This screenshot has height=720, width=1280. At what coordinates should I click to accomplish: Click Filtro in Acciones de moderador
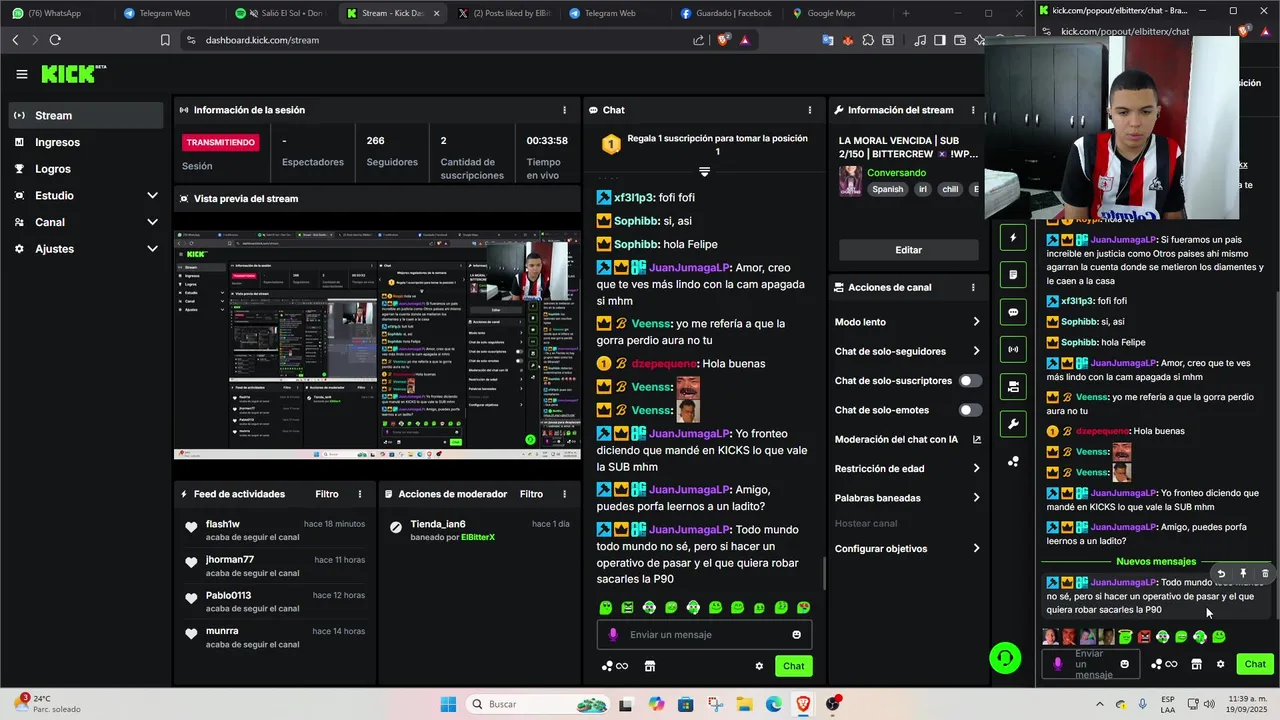click(x=531, y=494)
